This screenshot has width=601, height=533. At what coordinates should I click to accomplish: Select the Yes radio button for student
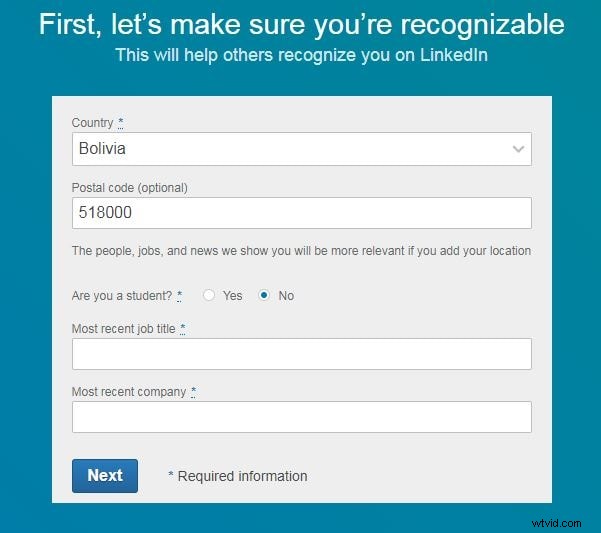[209, 295]
